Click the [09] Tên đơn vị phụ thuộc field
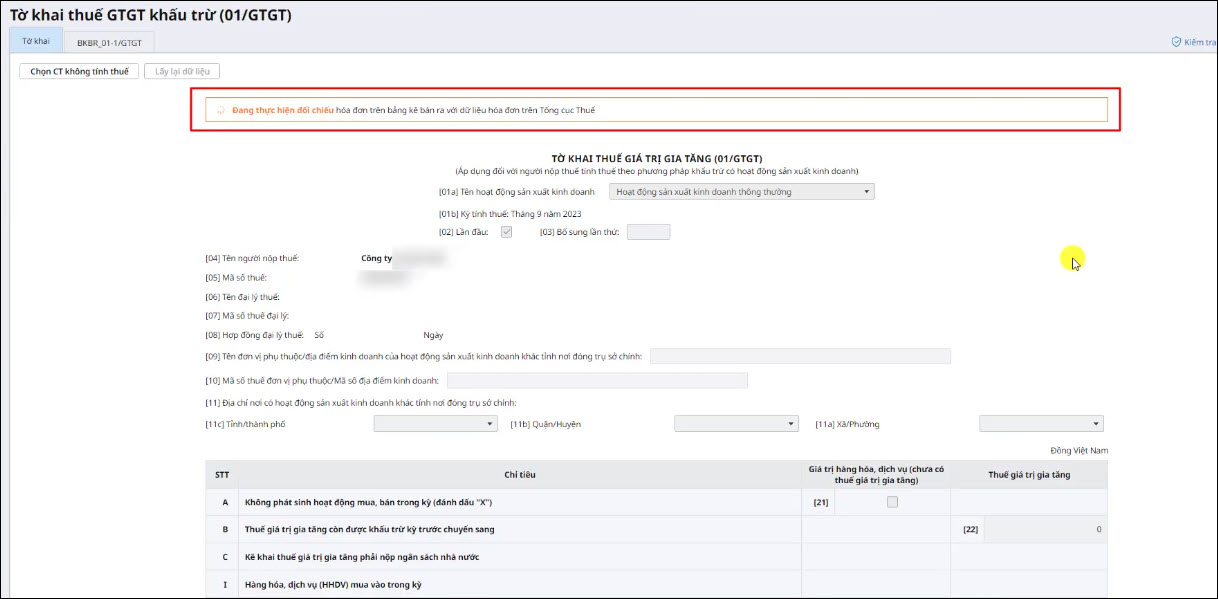 pyautogui.click(x=800, y=356)
